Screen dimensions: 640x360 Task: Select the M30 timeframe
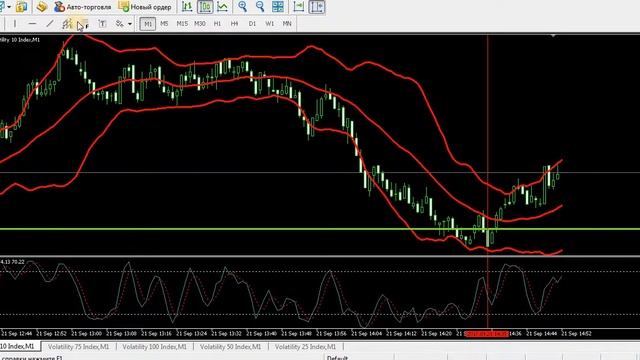point(200,24)
